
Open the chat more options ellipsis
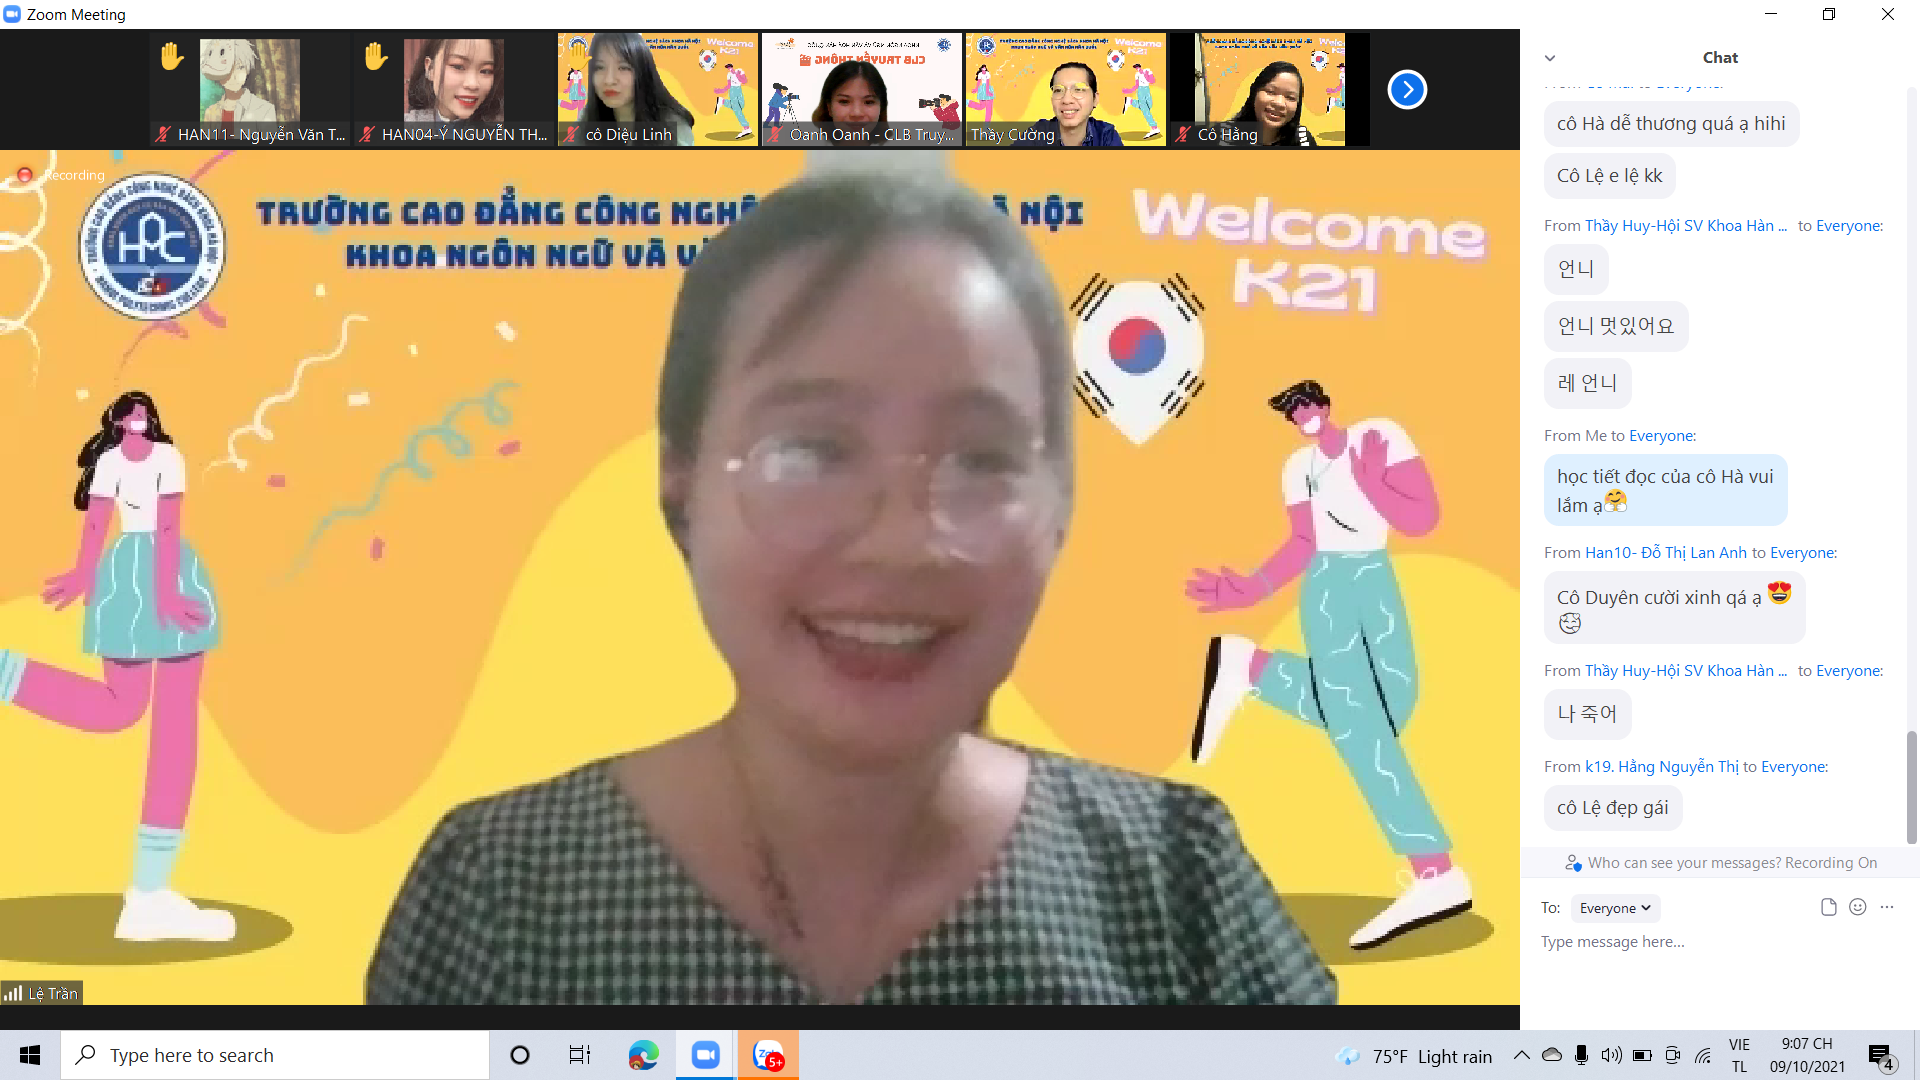1887,907
